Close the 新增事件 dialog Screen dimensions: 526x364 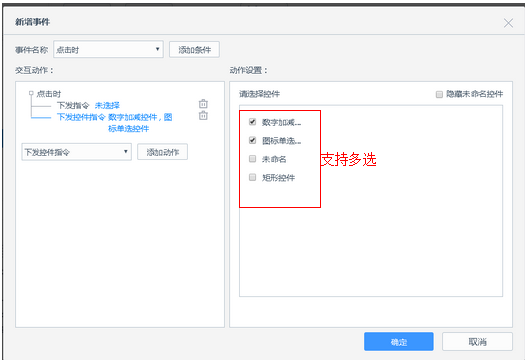[x=508, y=23]
